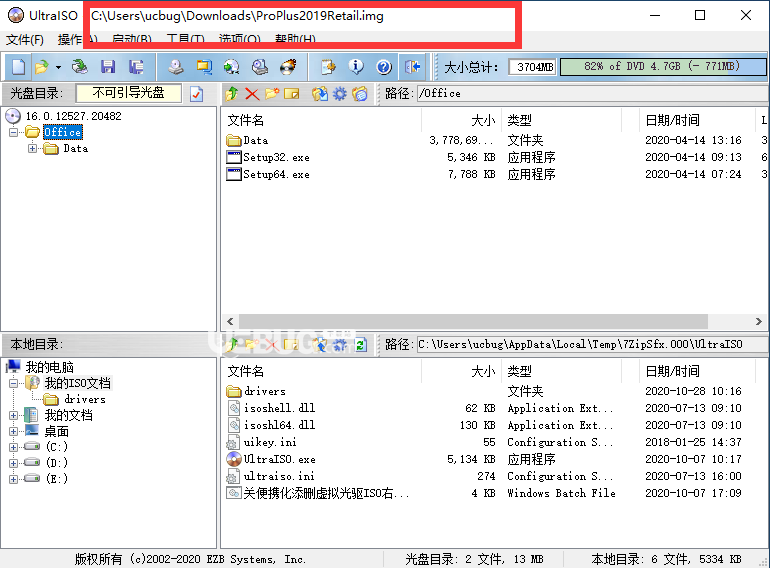Screen dimensions: 770x568
Task: Expand the 桌面 tree node
Action: (x=14, y=432)
